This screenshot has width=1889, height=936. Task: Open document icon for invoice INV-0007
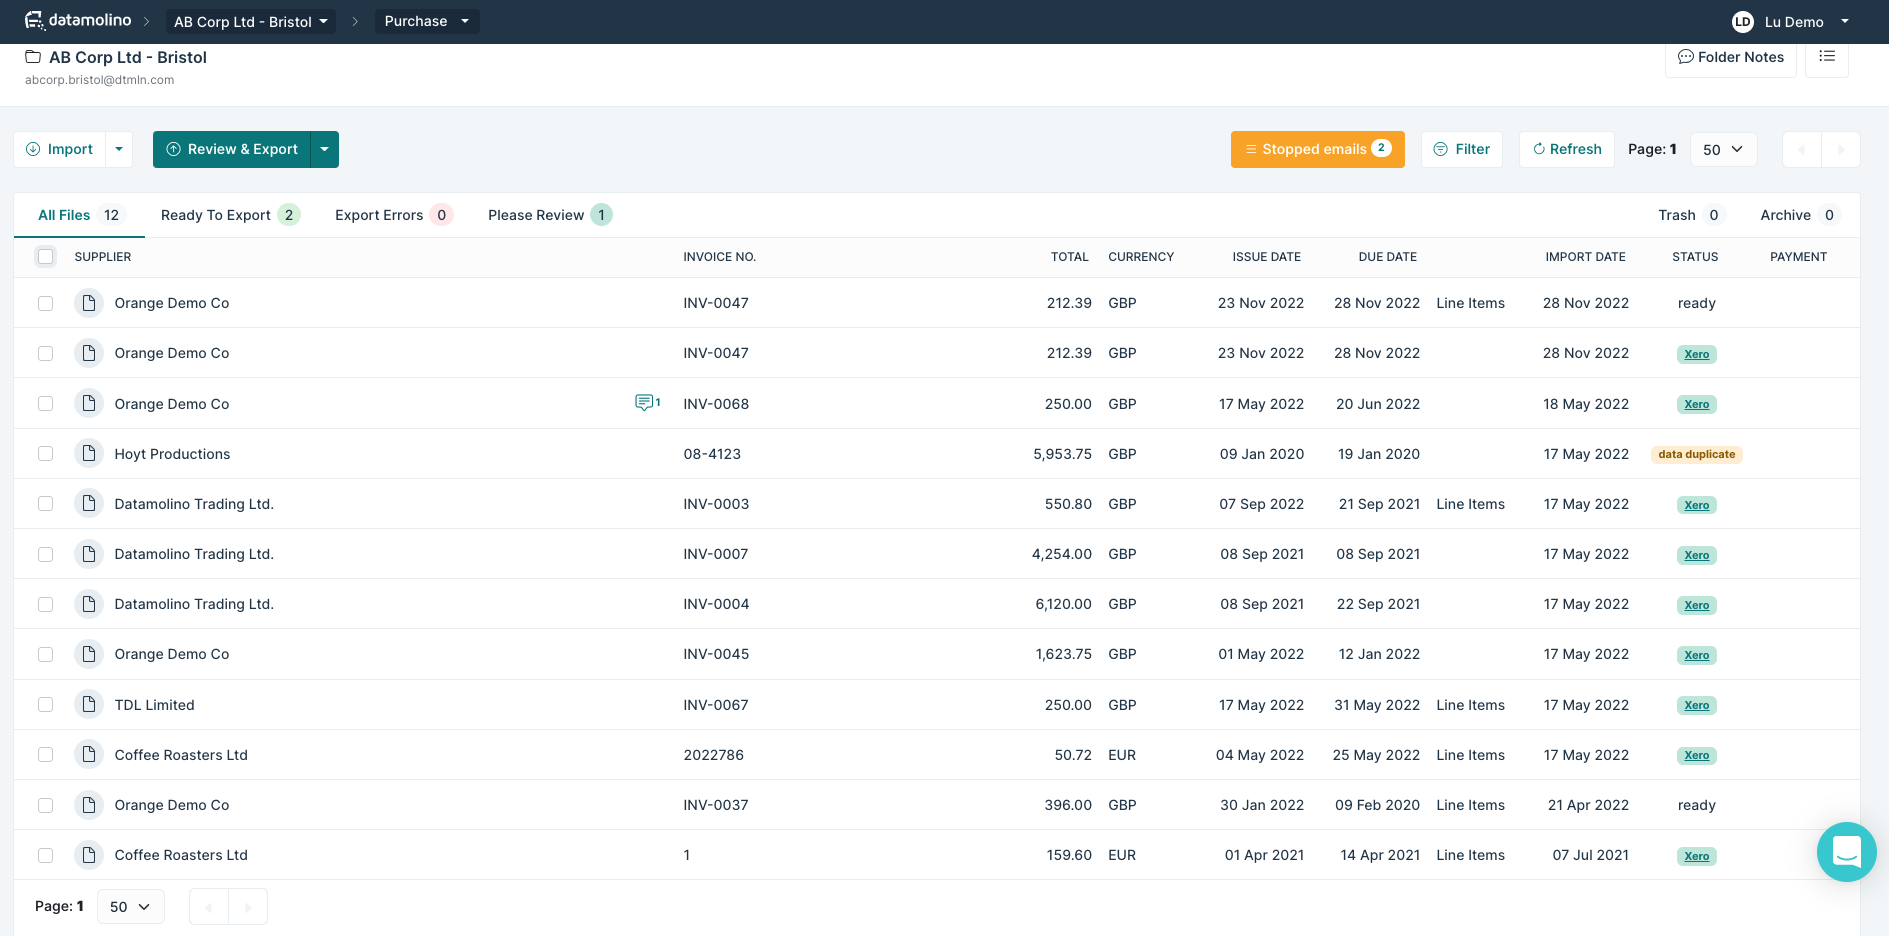89,554
